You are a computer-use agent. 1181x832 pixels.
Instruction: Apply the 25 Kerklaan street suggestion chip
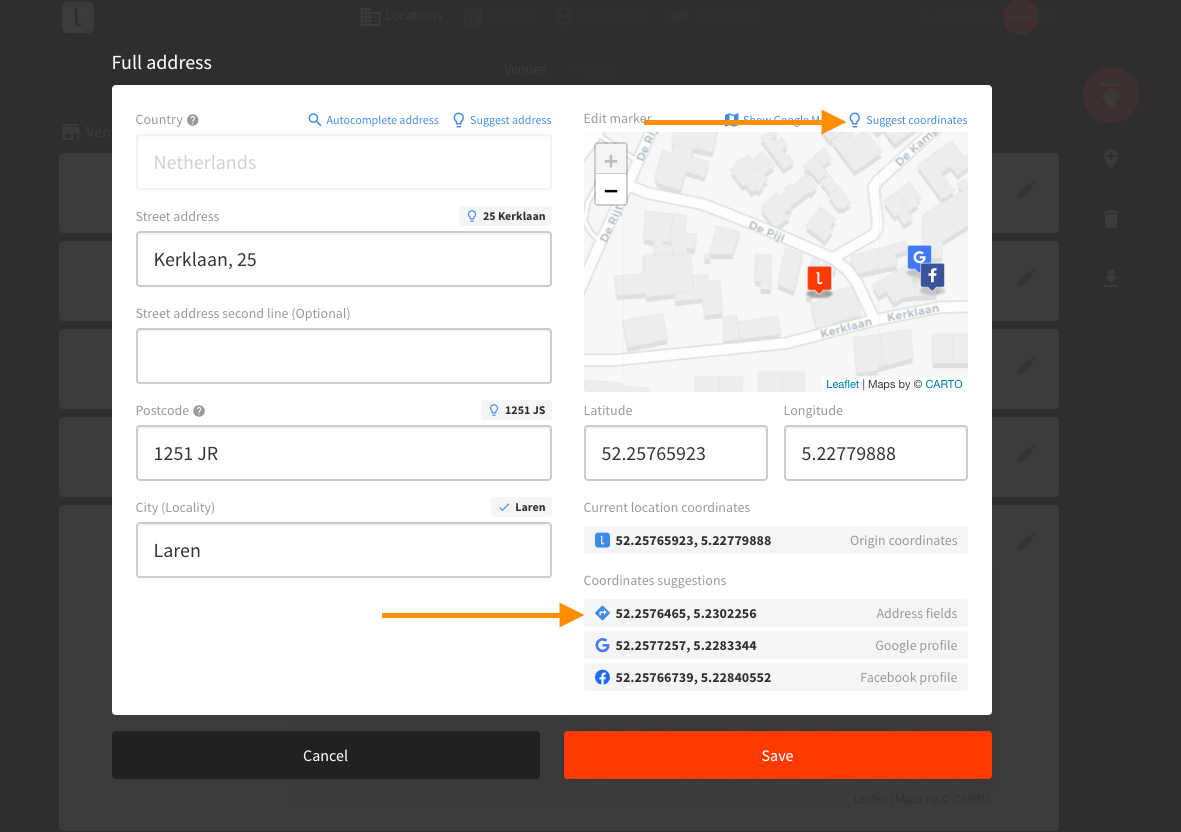[505, 216]
